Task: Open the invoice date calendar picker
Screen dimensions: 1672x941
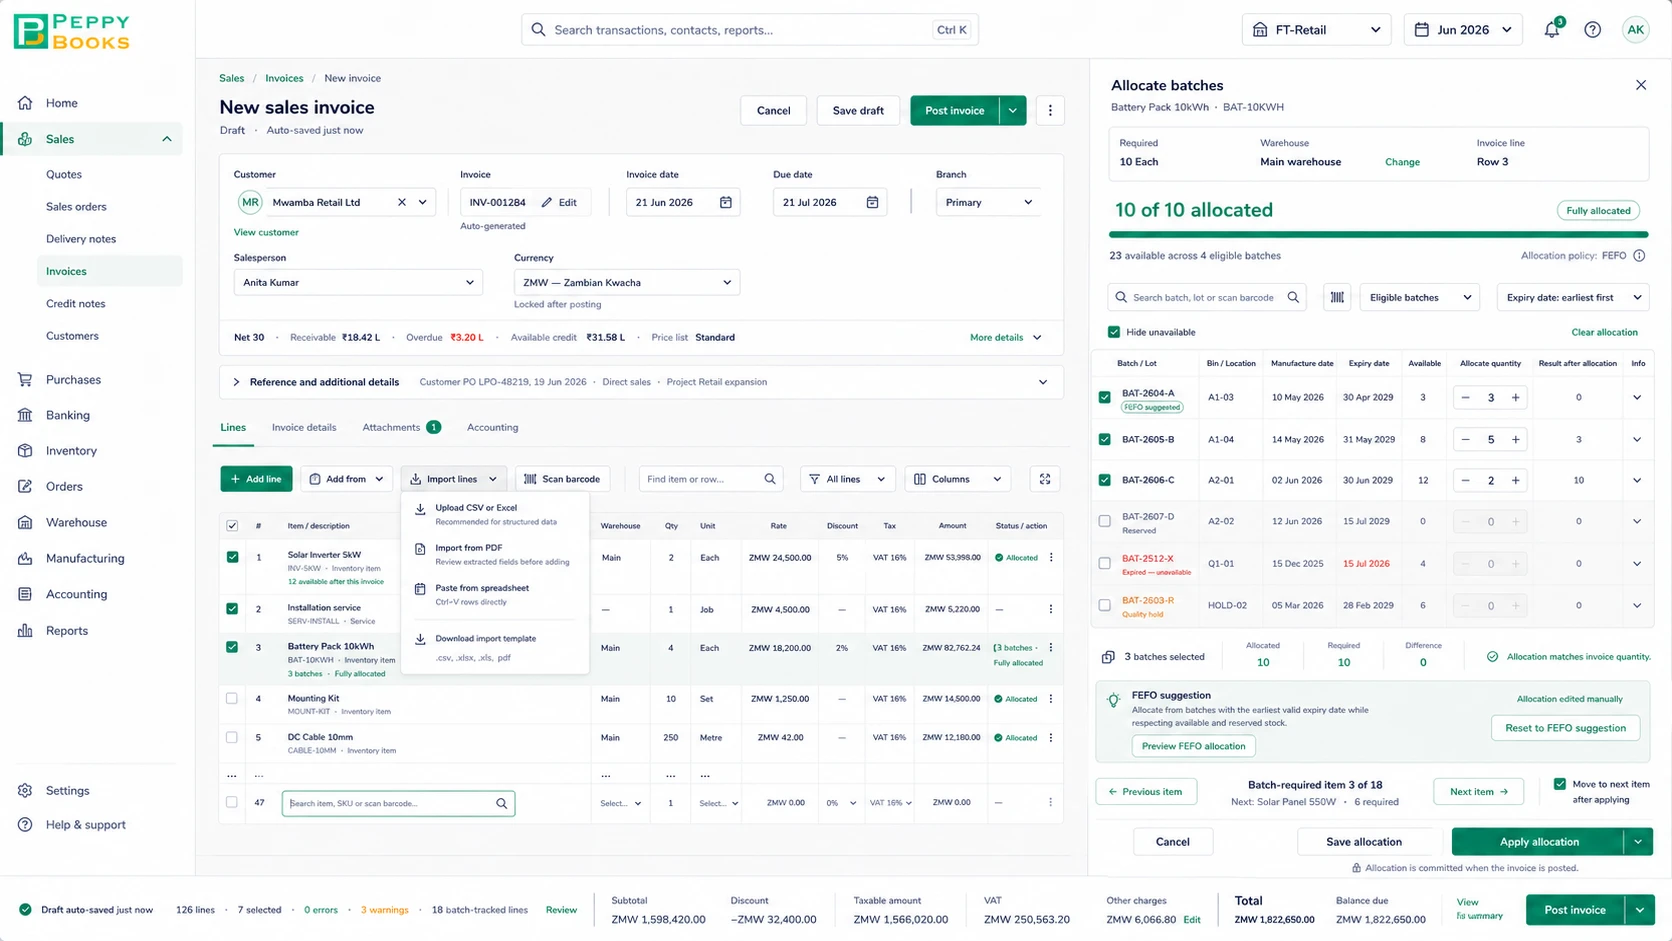Action: click(726, 202)
